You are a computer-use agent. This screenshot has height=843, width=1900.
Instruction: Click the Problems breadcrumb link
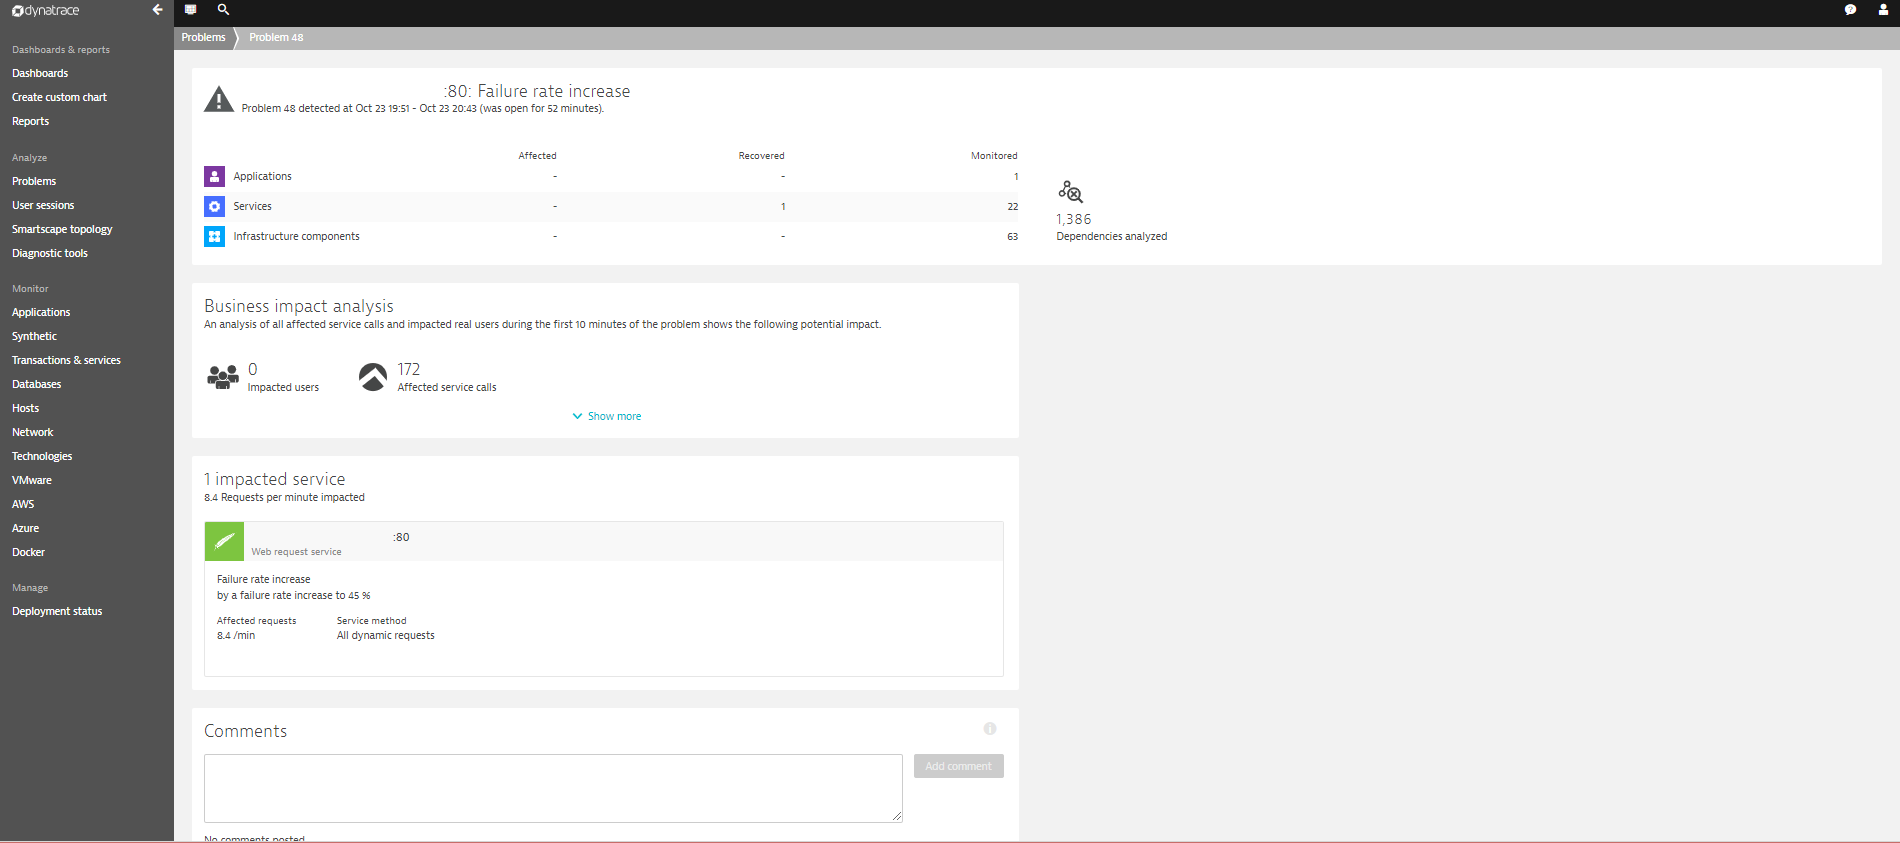pos(203,37)
